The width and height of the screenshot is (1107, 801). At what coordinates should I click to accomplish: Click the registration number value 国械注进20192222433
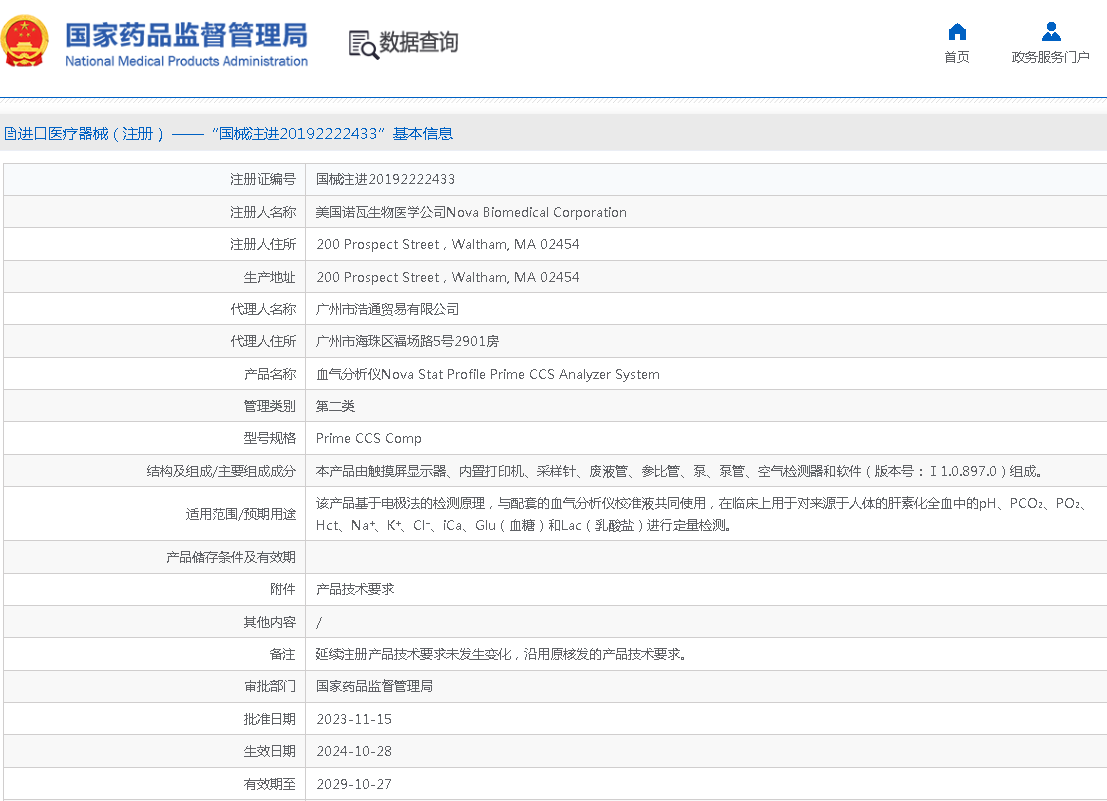pos(385,179)
